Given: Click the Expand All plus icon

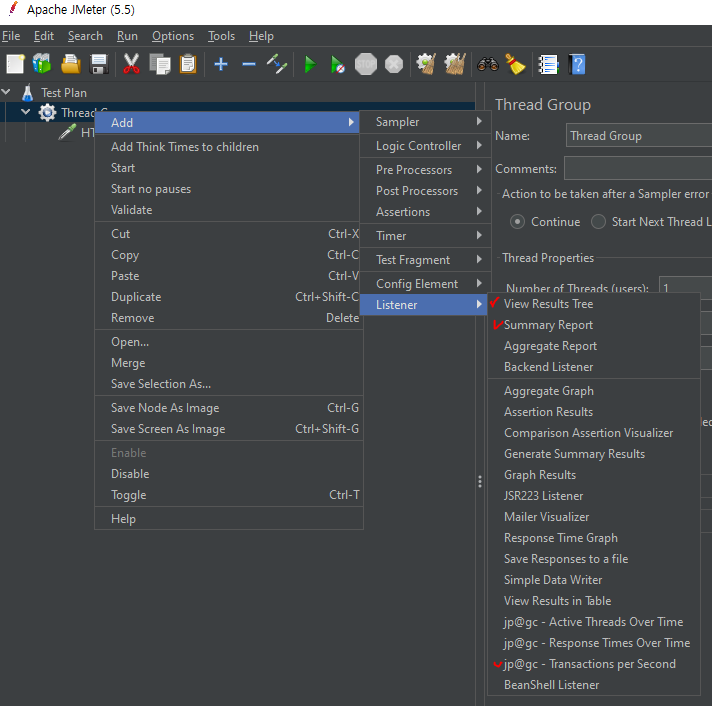Looking at the screenshot, I should click(221, 64).
